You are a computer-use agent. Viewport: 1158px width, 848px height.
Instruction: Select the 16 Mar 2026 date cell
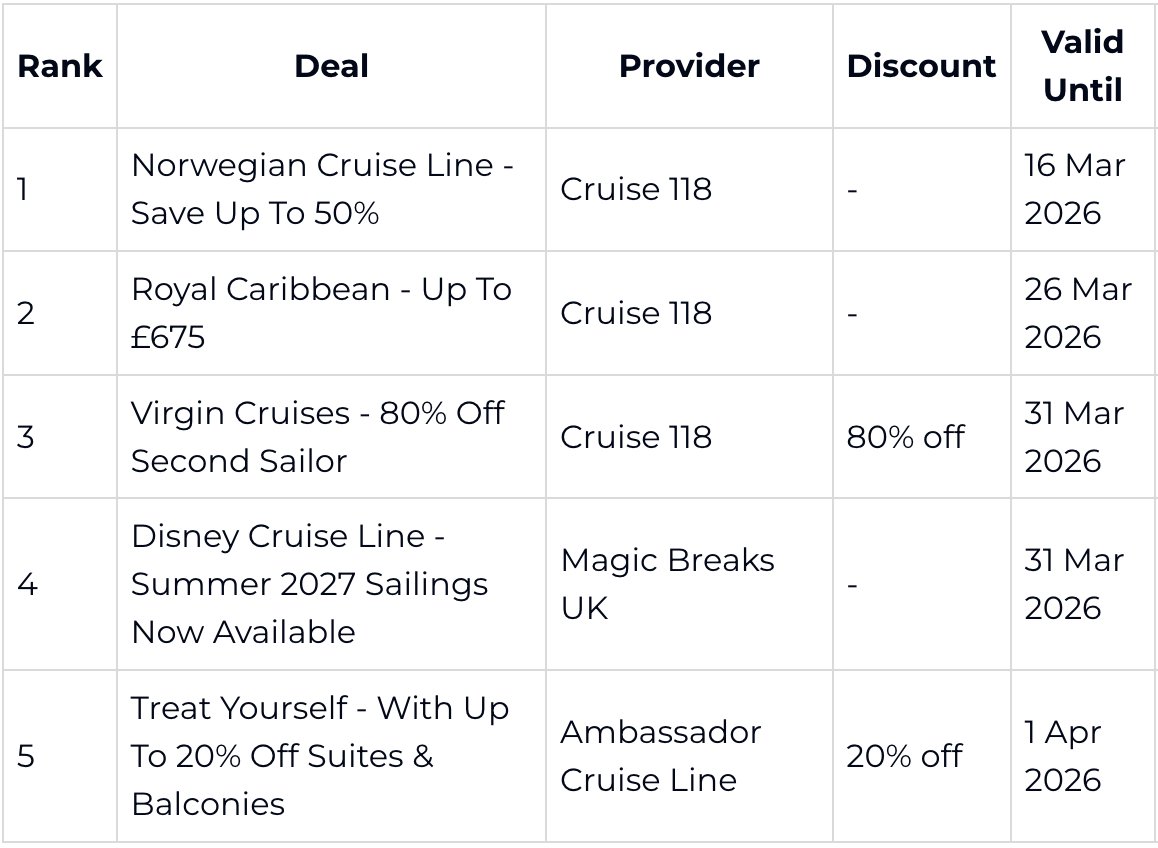[x=1074, y=189]
